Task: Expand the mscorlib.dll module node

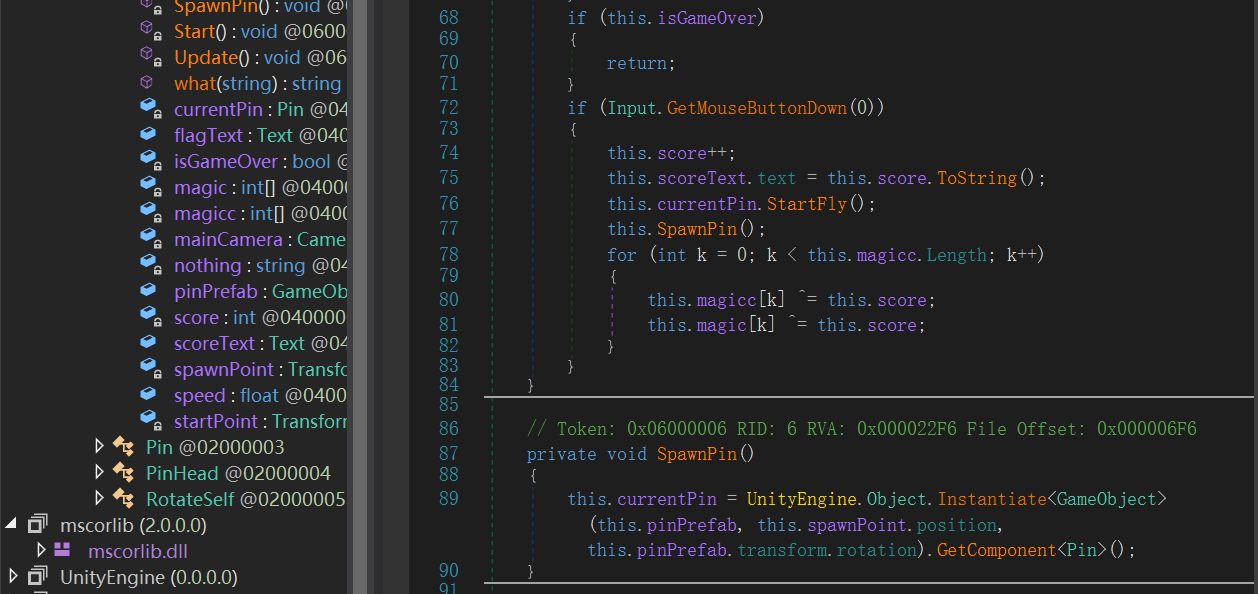Action: [x=41, y=550]
